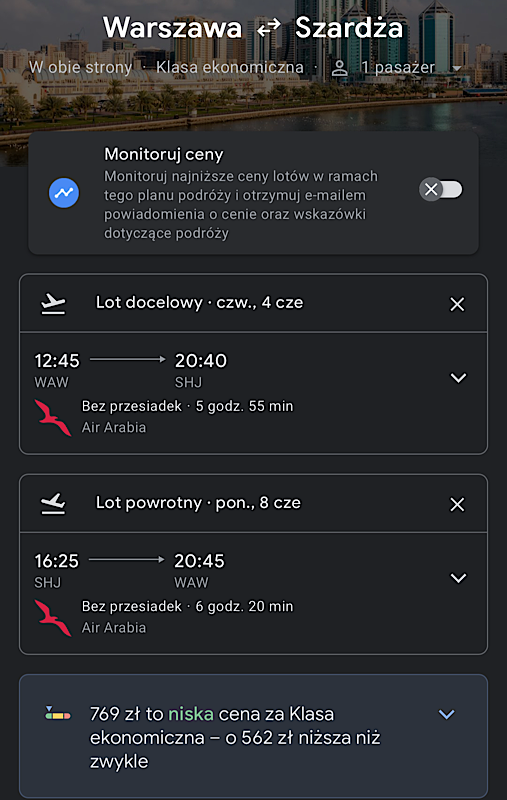Click the price level gauge icon
The image size is (507, 800).
tap(58, 713)
